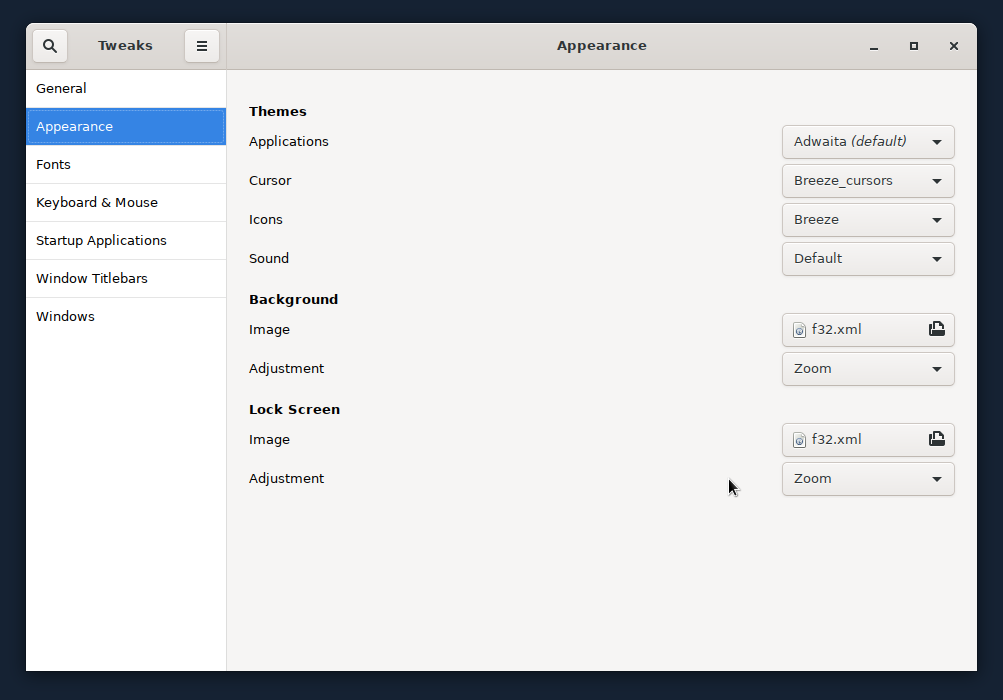Image resolution: width=1003 pixels, height=700 pixels.
Task: Open the Lock Screen Adjustment dropdown
Action: (x=868, y=479)
